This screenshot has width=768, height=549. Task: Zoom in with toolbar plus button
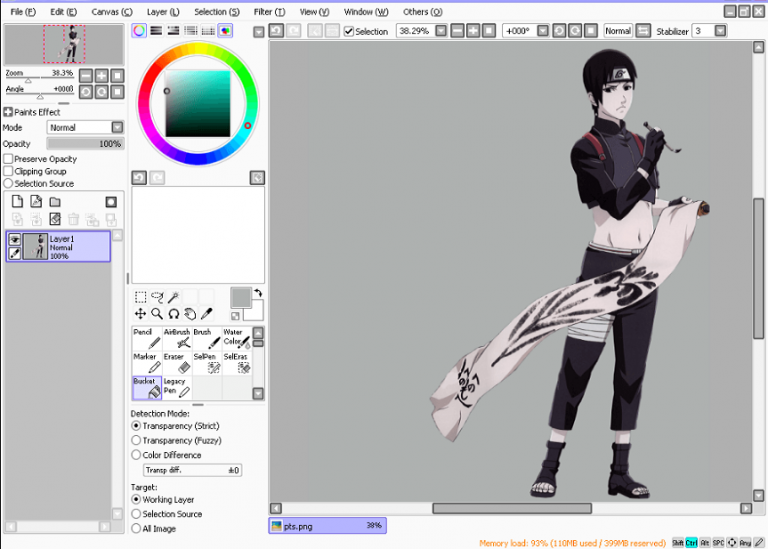click(473, 31)
